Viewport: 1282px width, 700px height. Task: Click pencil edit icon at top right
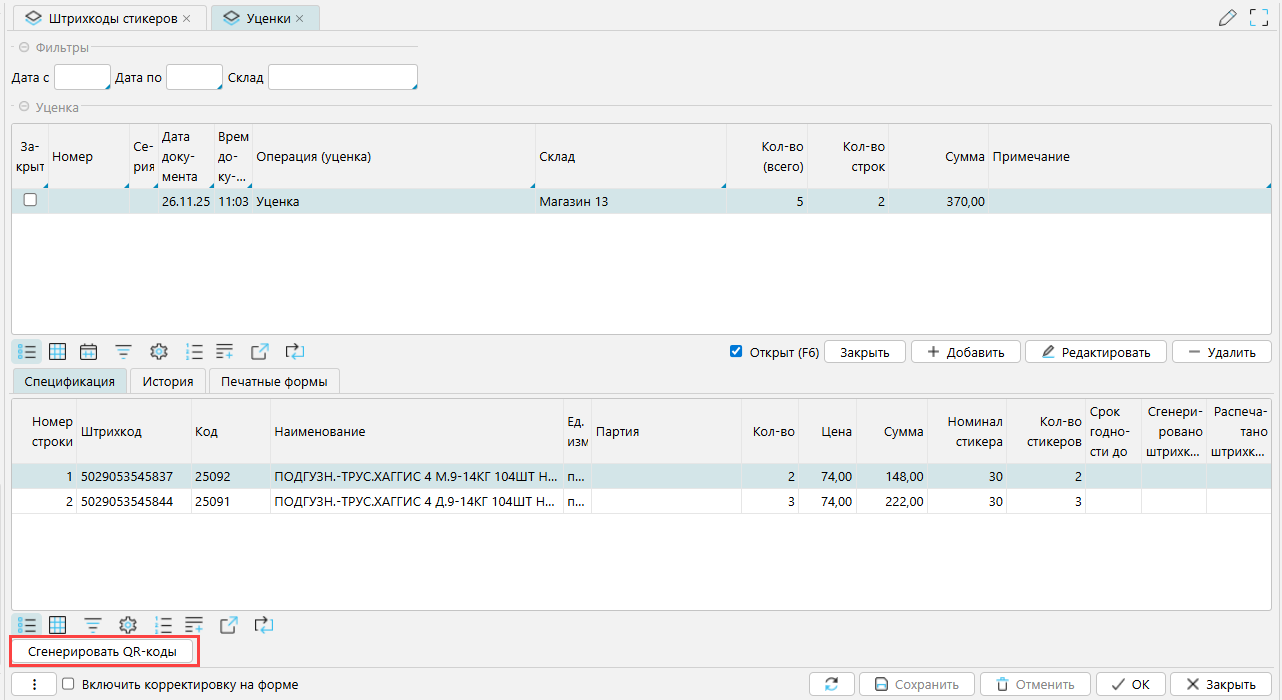[1228, 17]
